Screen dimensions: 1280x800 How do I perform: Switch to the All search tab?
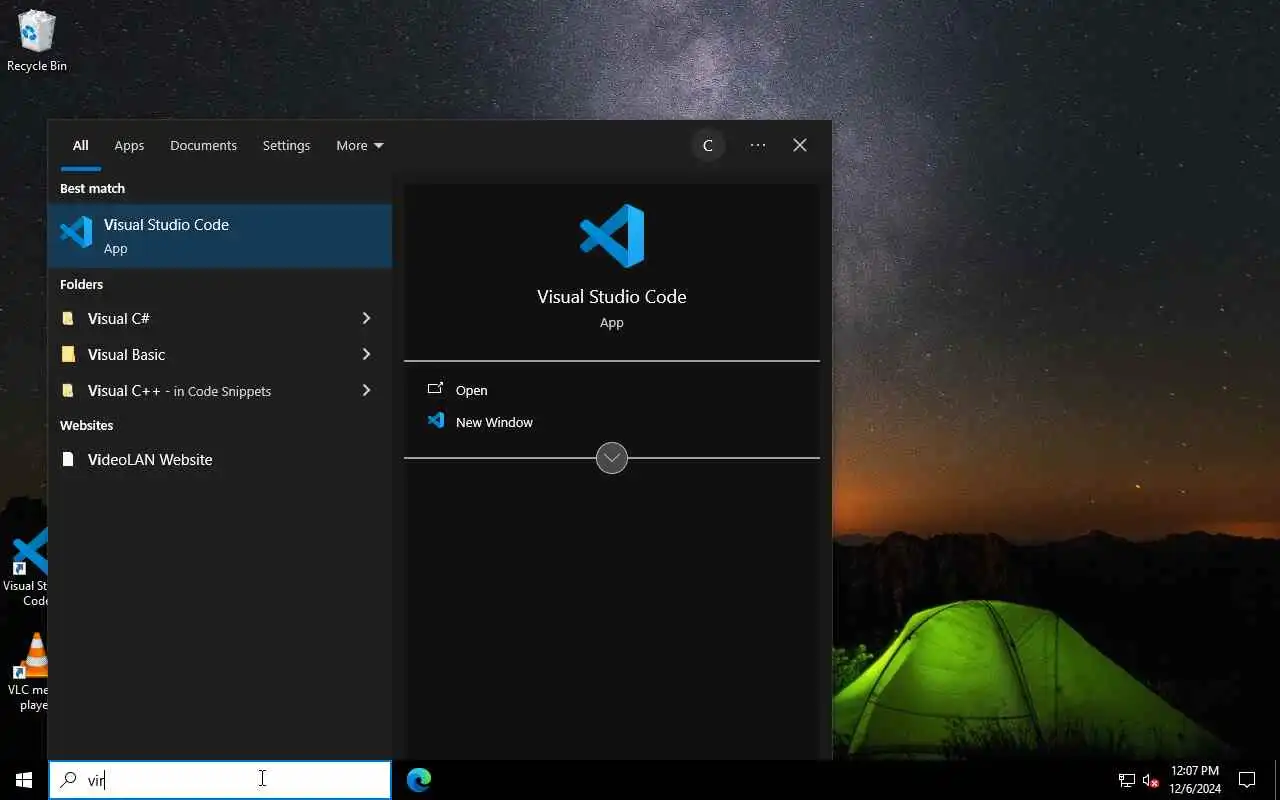pyautogui.click(x=80, y=145)
